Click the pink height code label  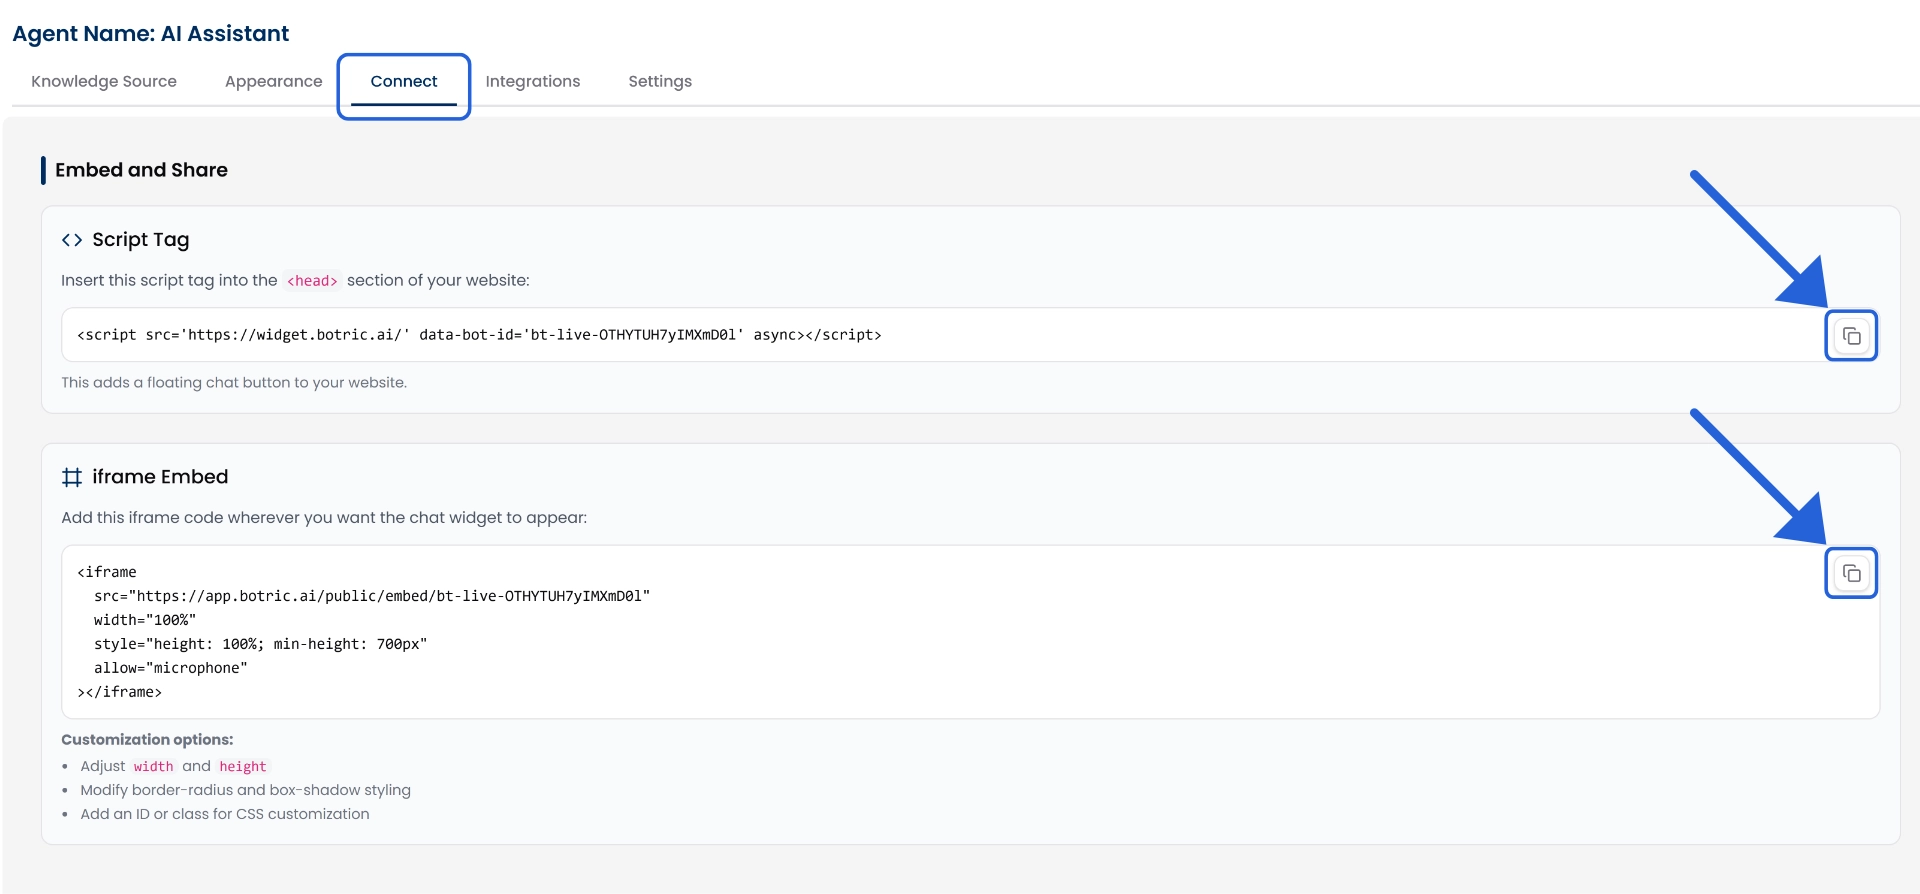[x=243, y=767]
